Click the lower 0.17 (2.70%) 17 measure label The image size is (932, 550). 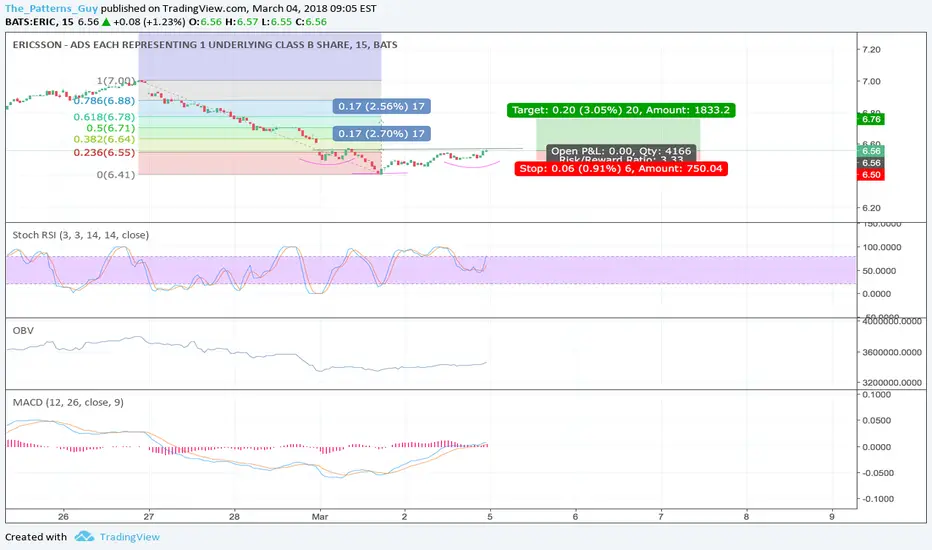tap(382, 134)
